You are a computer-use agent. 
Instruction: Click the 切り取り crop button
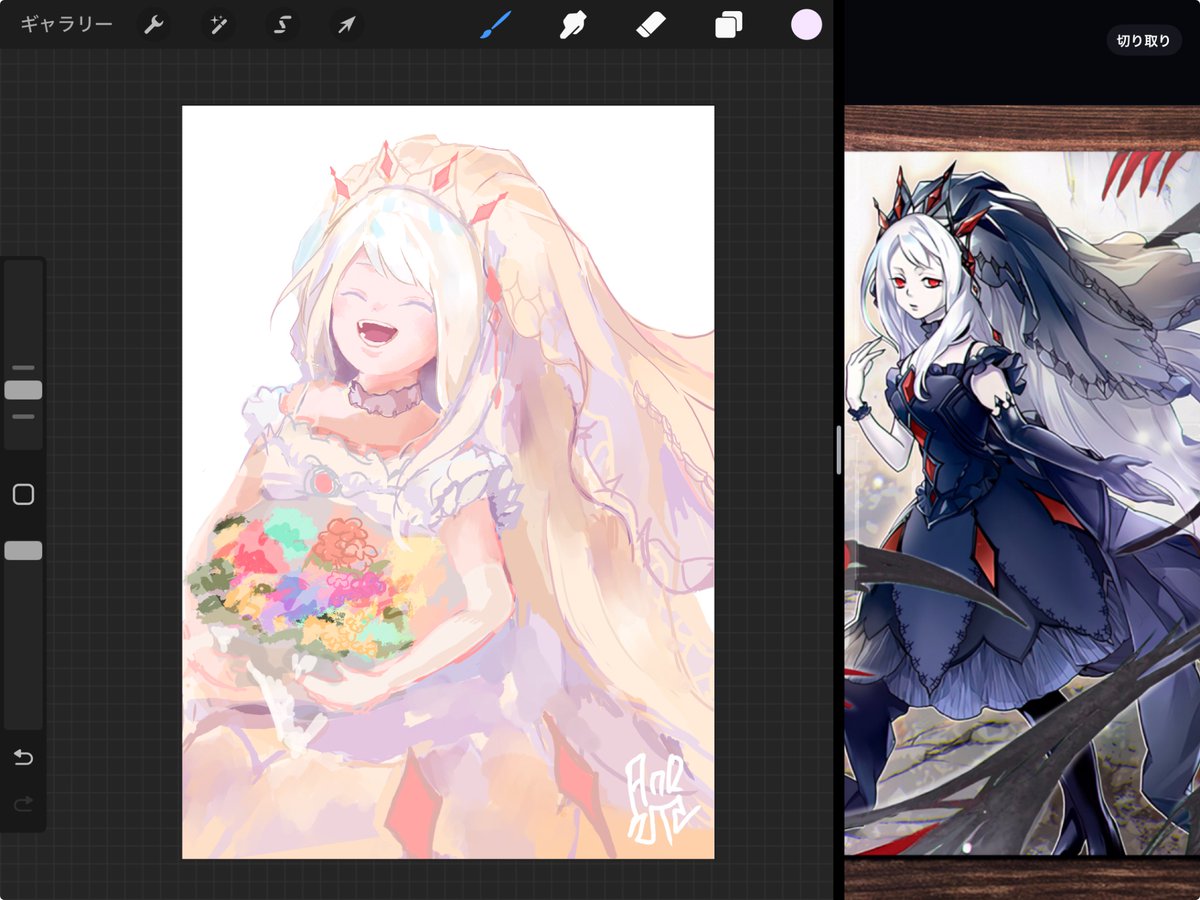click(1143, 41)
